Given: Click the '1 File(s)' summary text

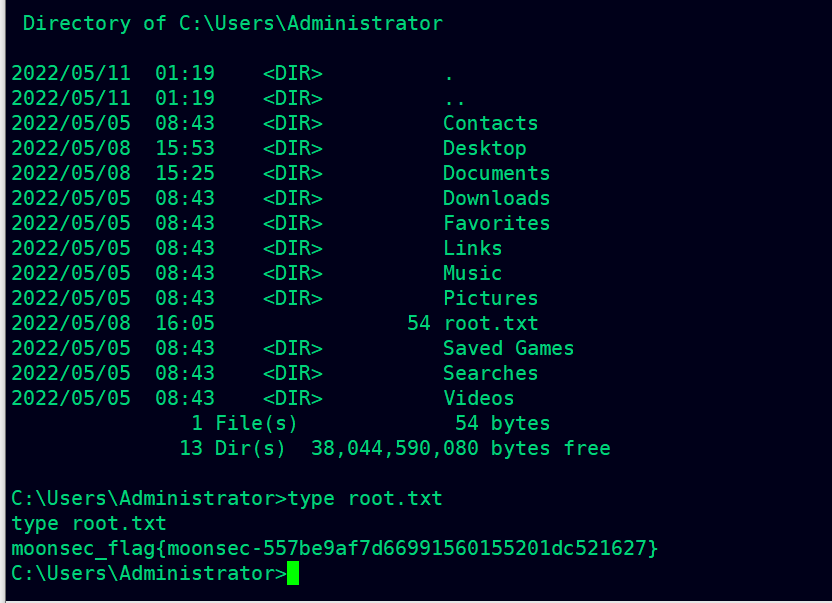Looking at the screenshot, I should [244, 424].
